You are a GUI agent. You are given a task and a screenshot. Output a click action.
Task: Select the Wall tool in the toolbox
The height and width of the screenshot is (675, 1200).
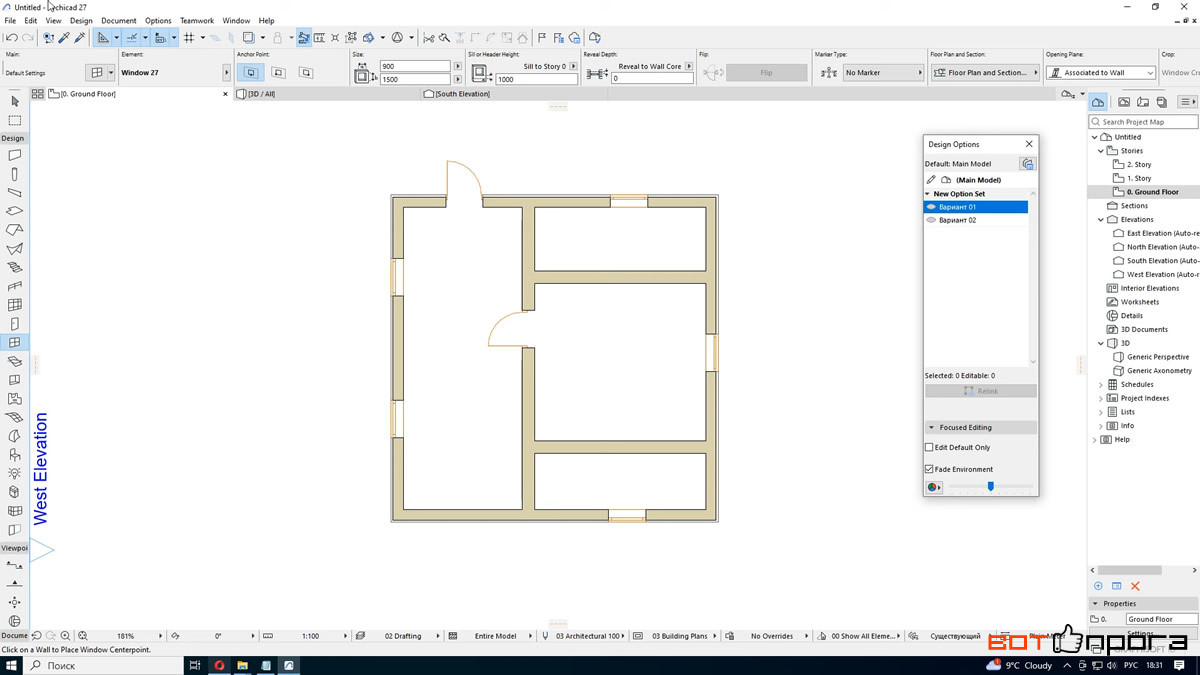click(x=14, y=155)
